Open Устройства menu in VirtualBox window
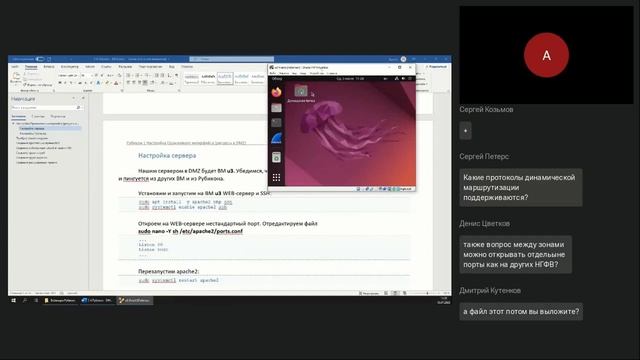This screenshot has width=640, height=360. 317,73
